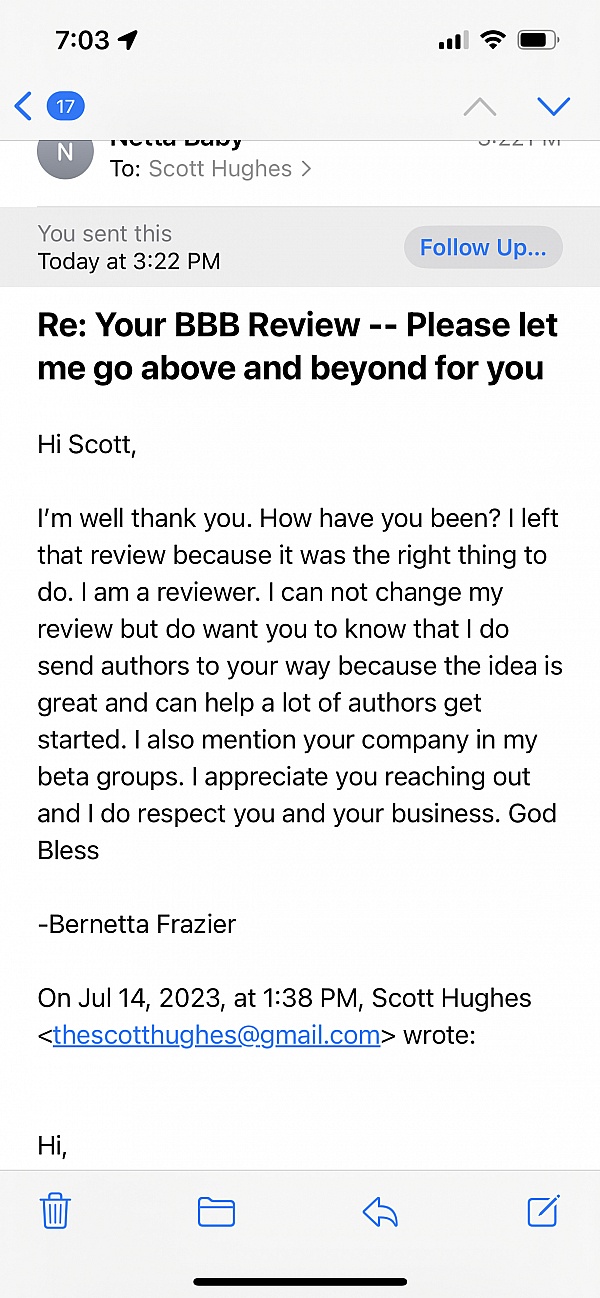The width and height of the screenshot is (600, 1298).
Task: Compose a new message
Action: pyautogui.click(x=544, y=1211)
